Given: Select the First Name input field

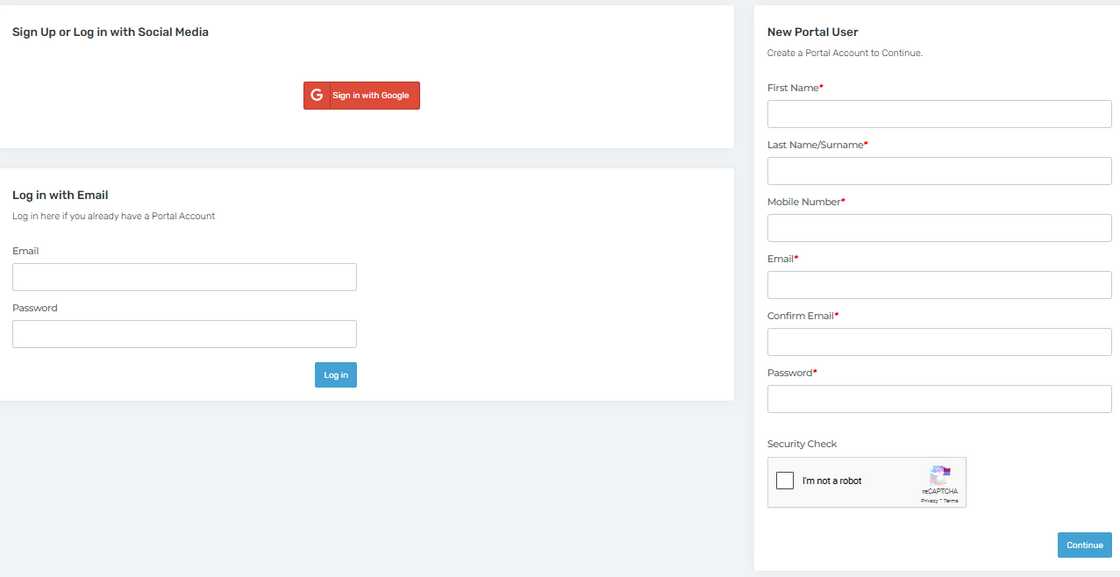Looking at the screenshot, I should [x=938, y=114].
